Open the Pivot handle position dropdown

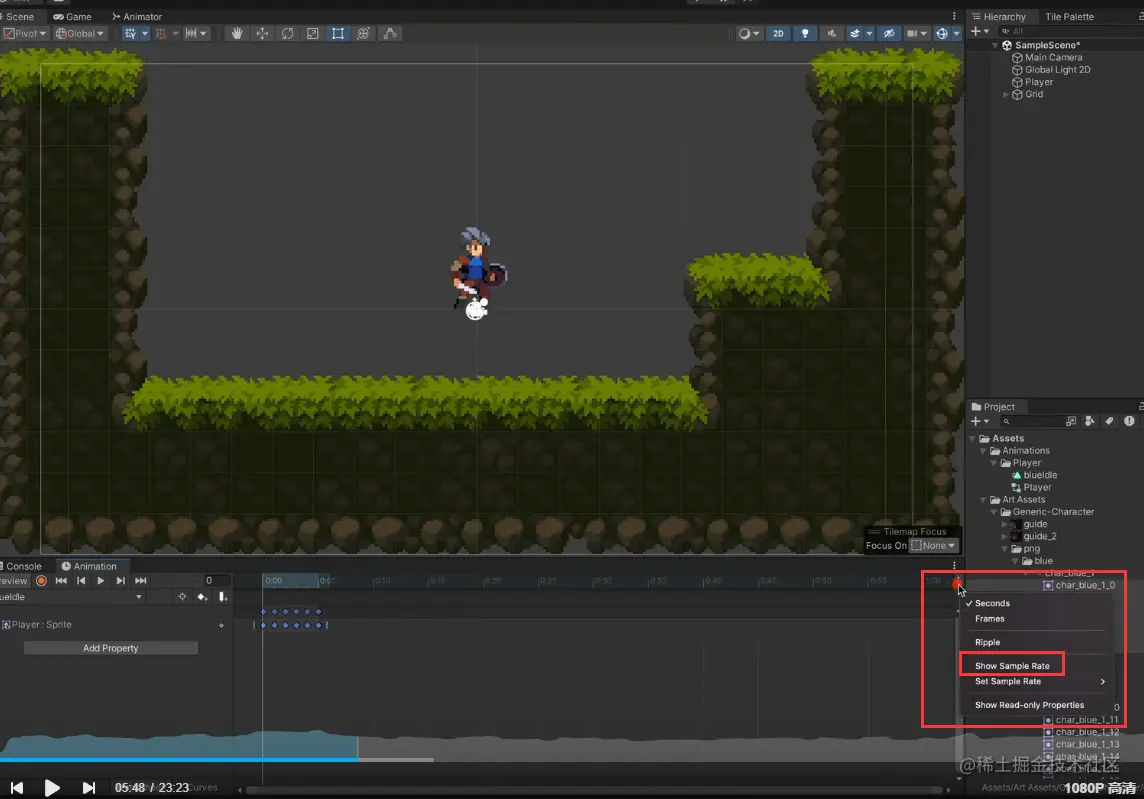[25, 34]
